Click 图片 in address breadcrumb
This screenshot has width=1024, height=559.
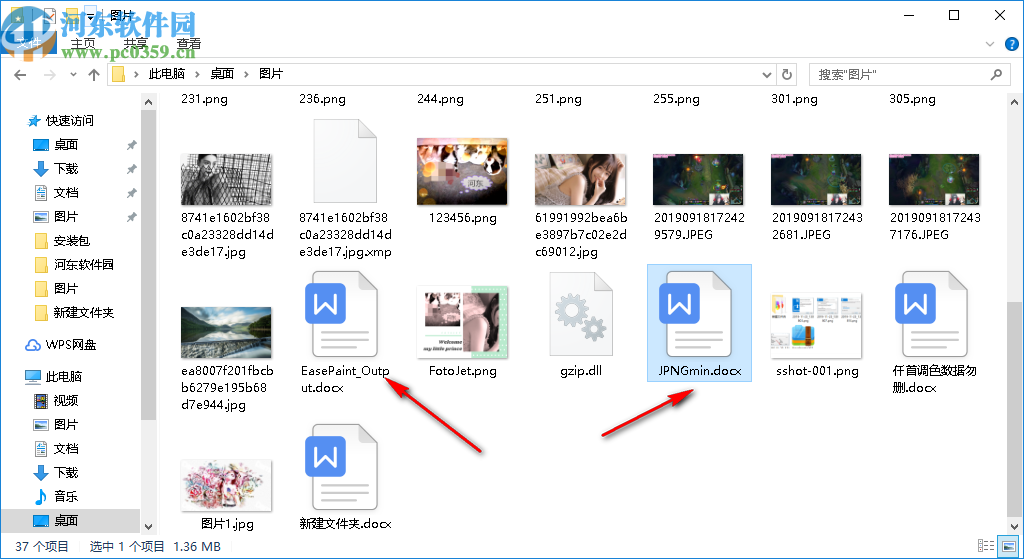(x=271, y=74)
